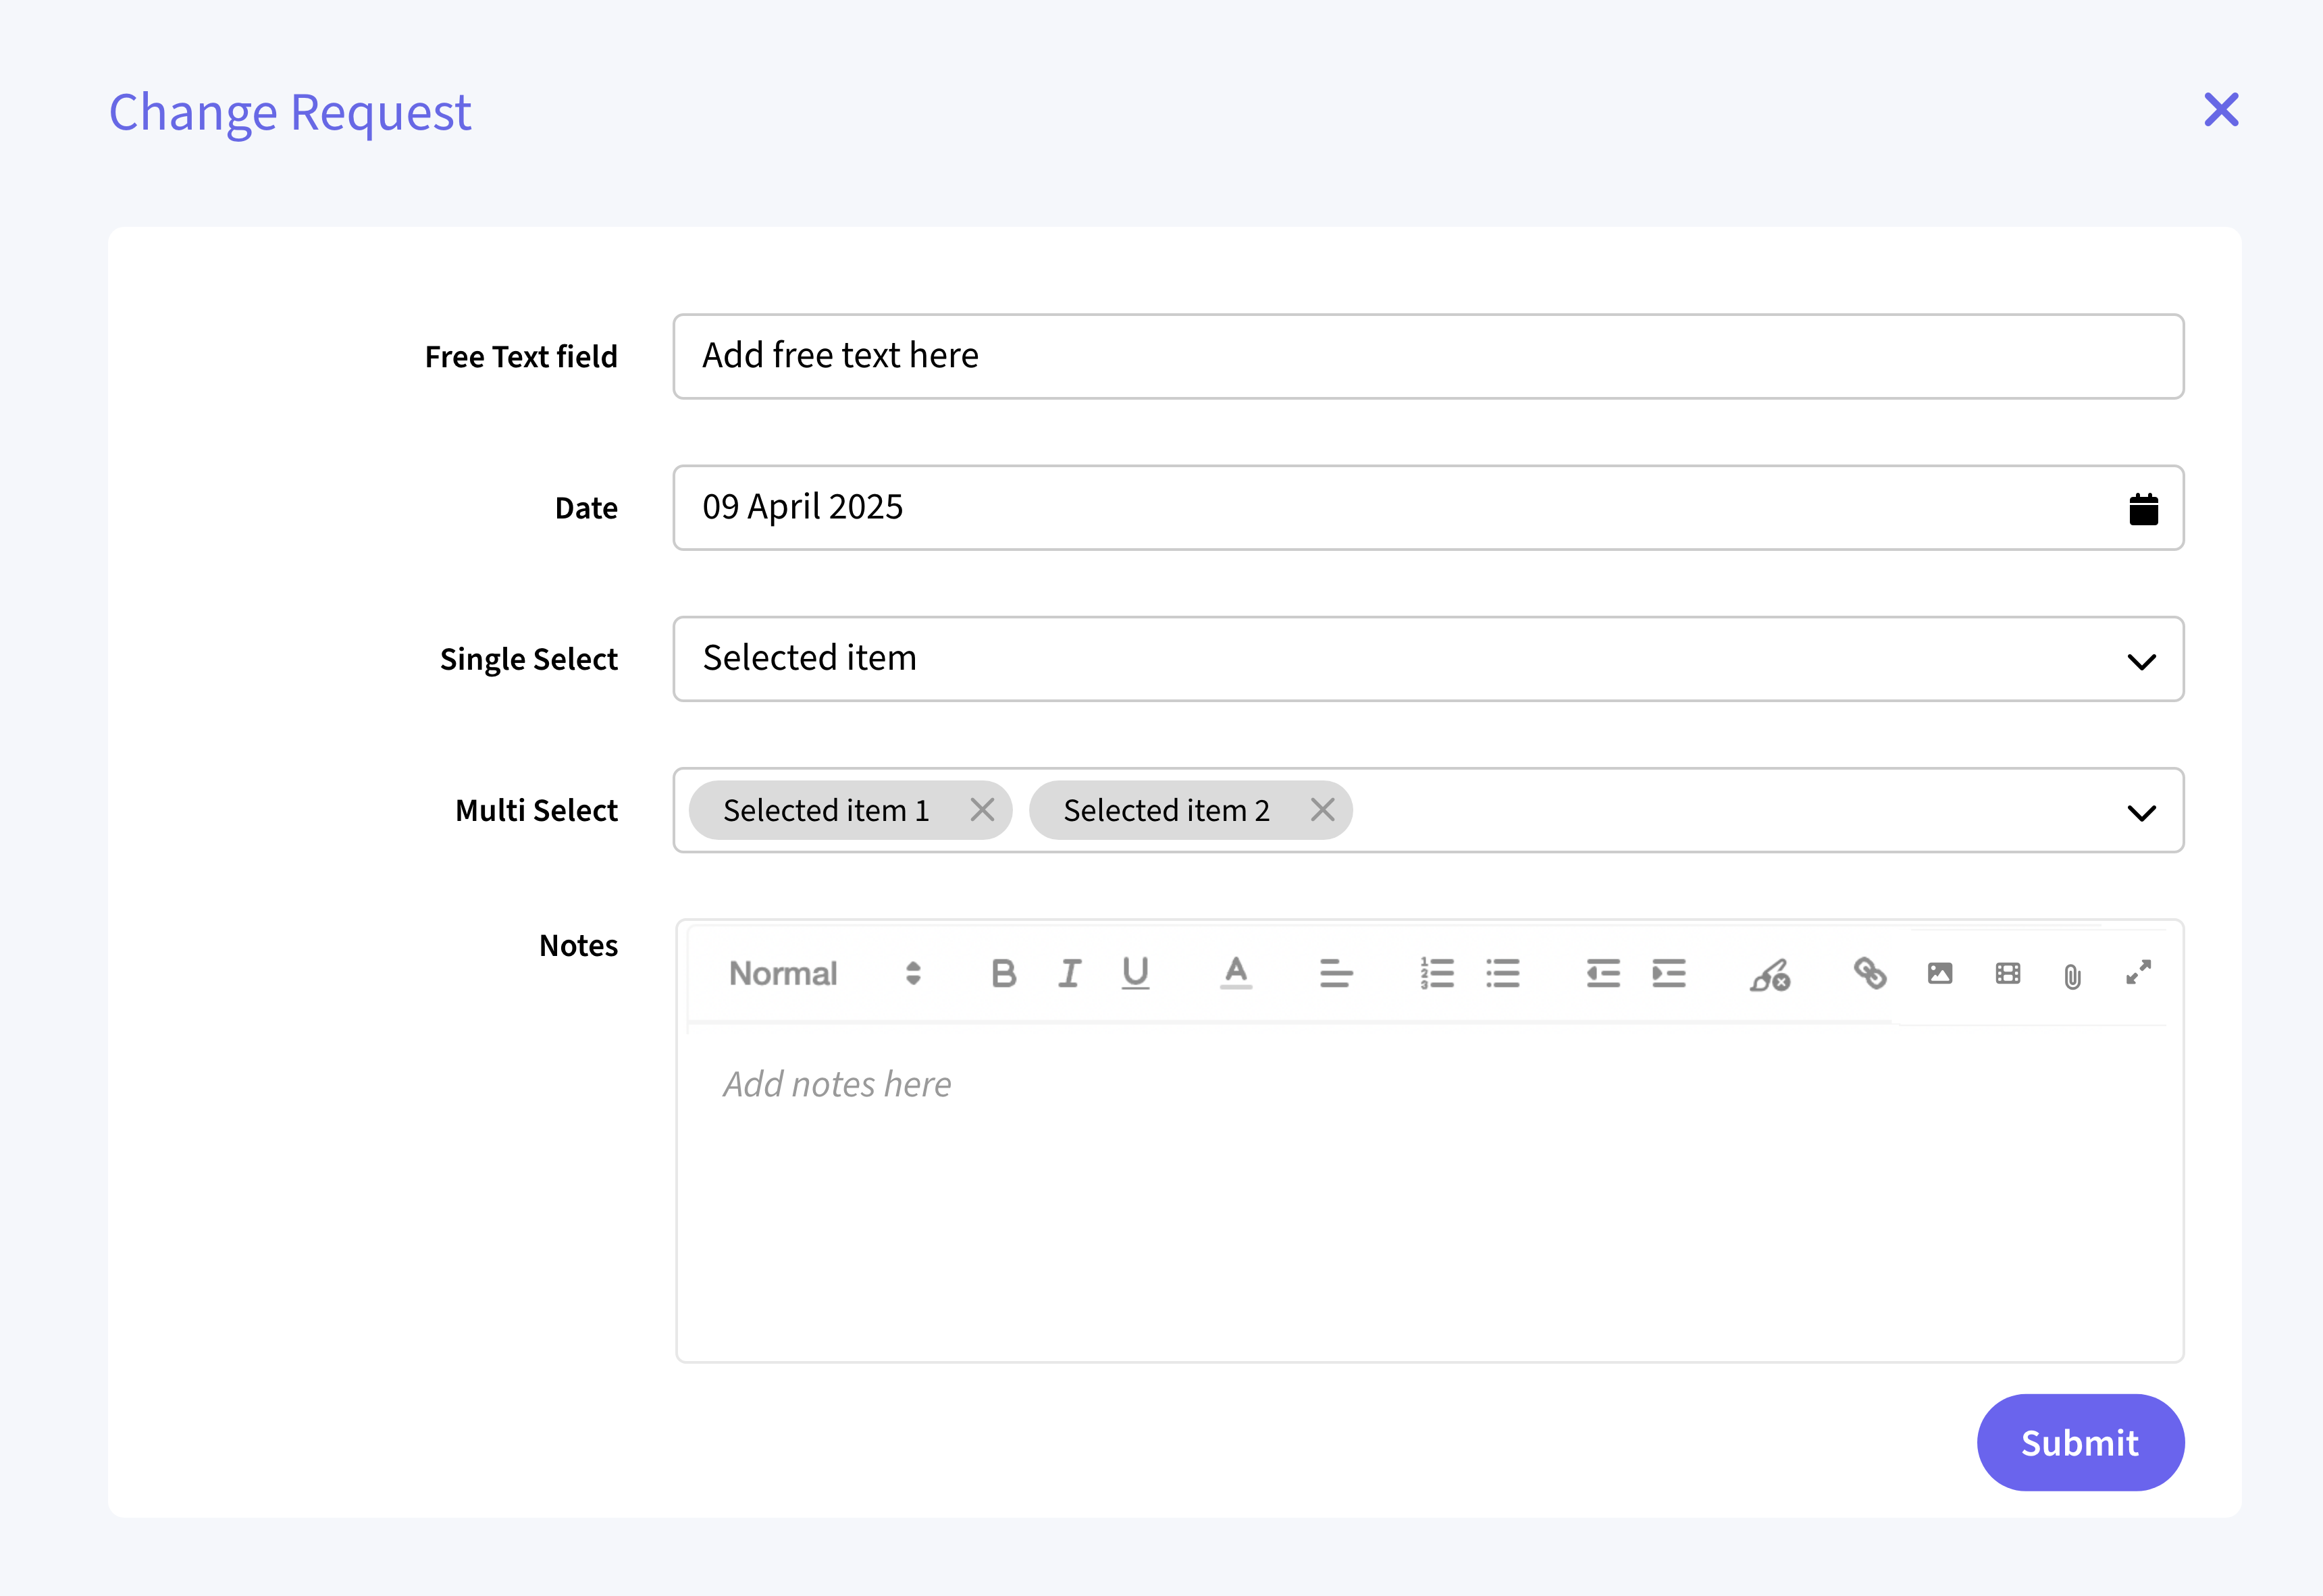Image resolution: width=2323 pixels, height=1596 pixels.
Task: Remove the Selected item 1 chip
Action: (x=982, y=810)
